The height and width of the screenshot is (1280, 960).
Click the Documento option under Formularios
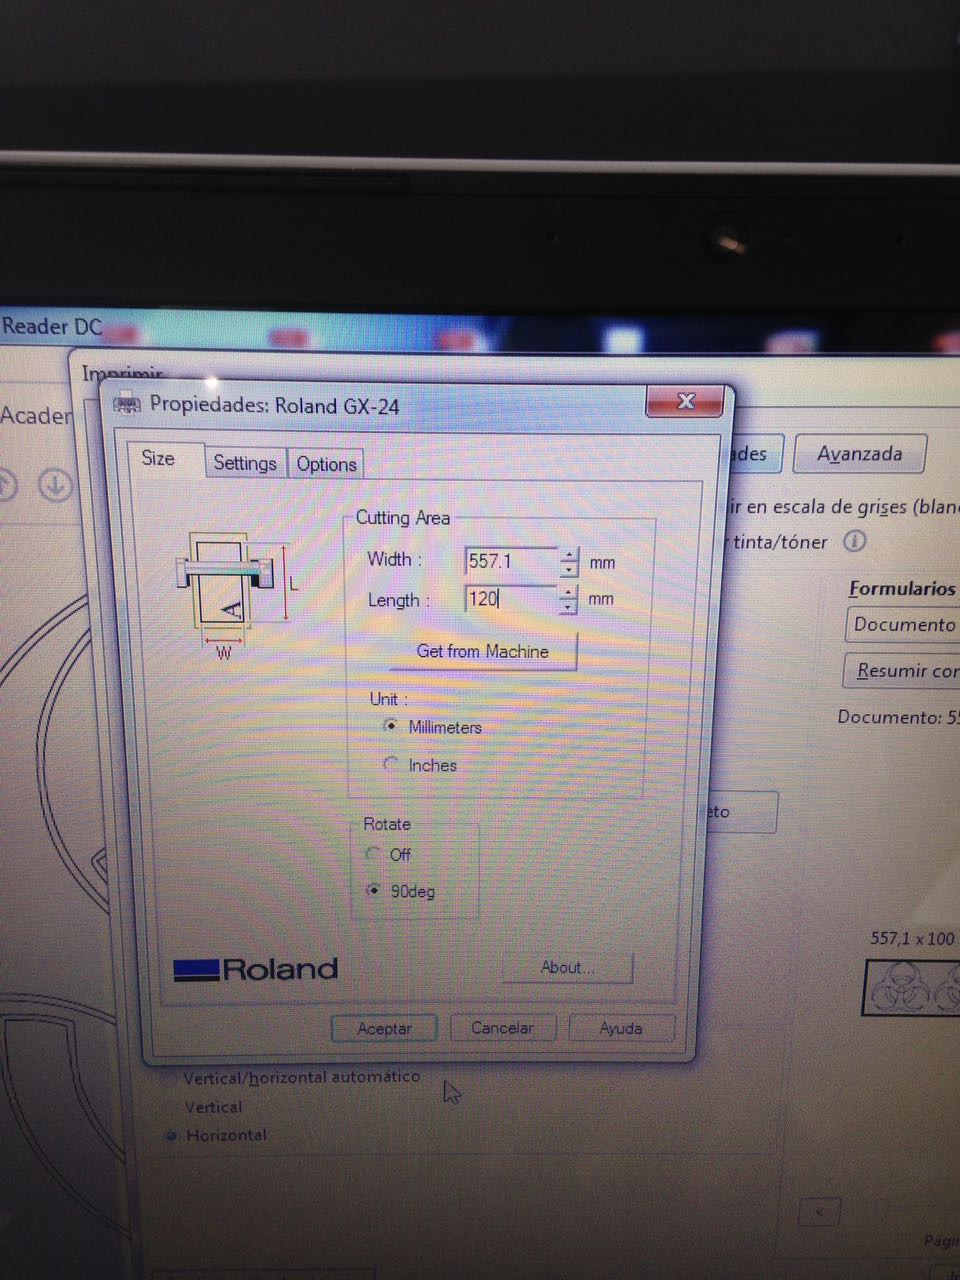903,625
